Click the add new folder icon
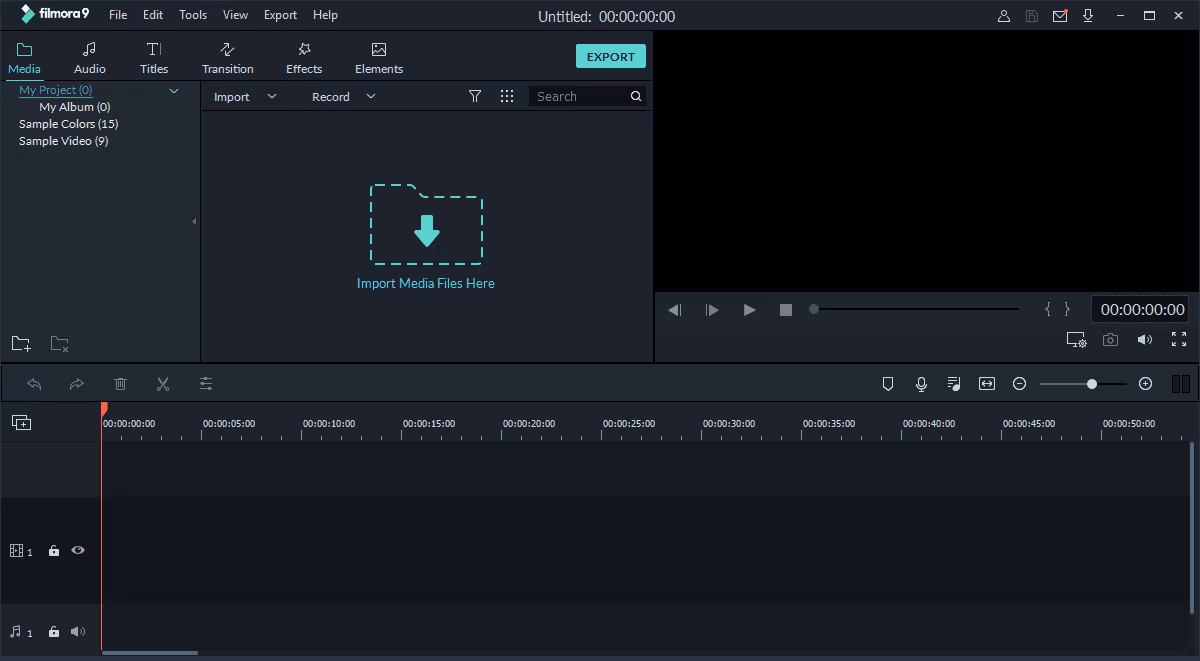 [21, 343]
